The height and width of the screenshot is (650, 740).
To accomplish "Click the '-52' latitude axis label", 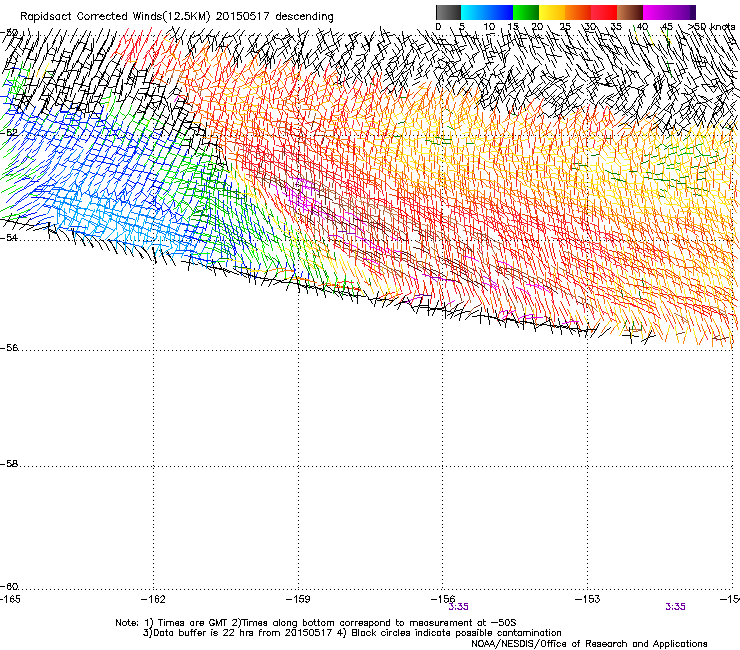I will [x=9, y=132].
